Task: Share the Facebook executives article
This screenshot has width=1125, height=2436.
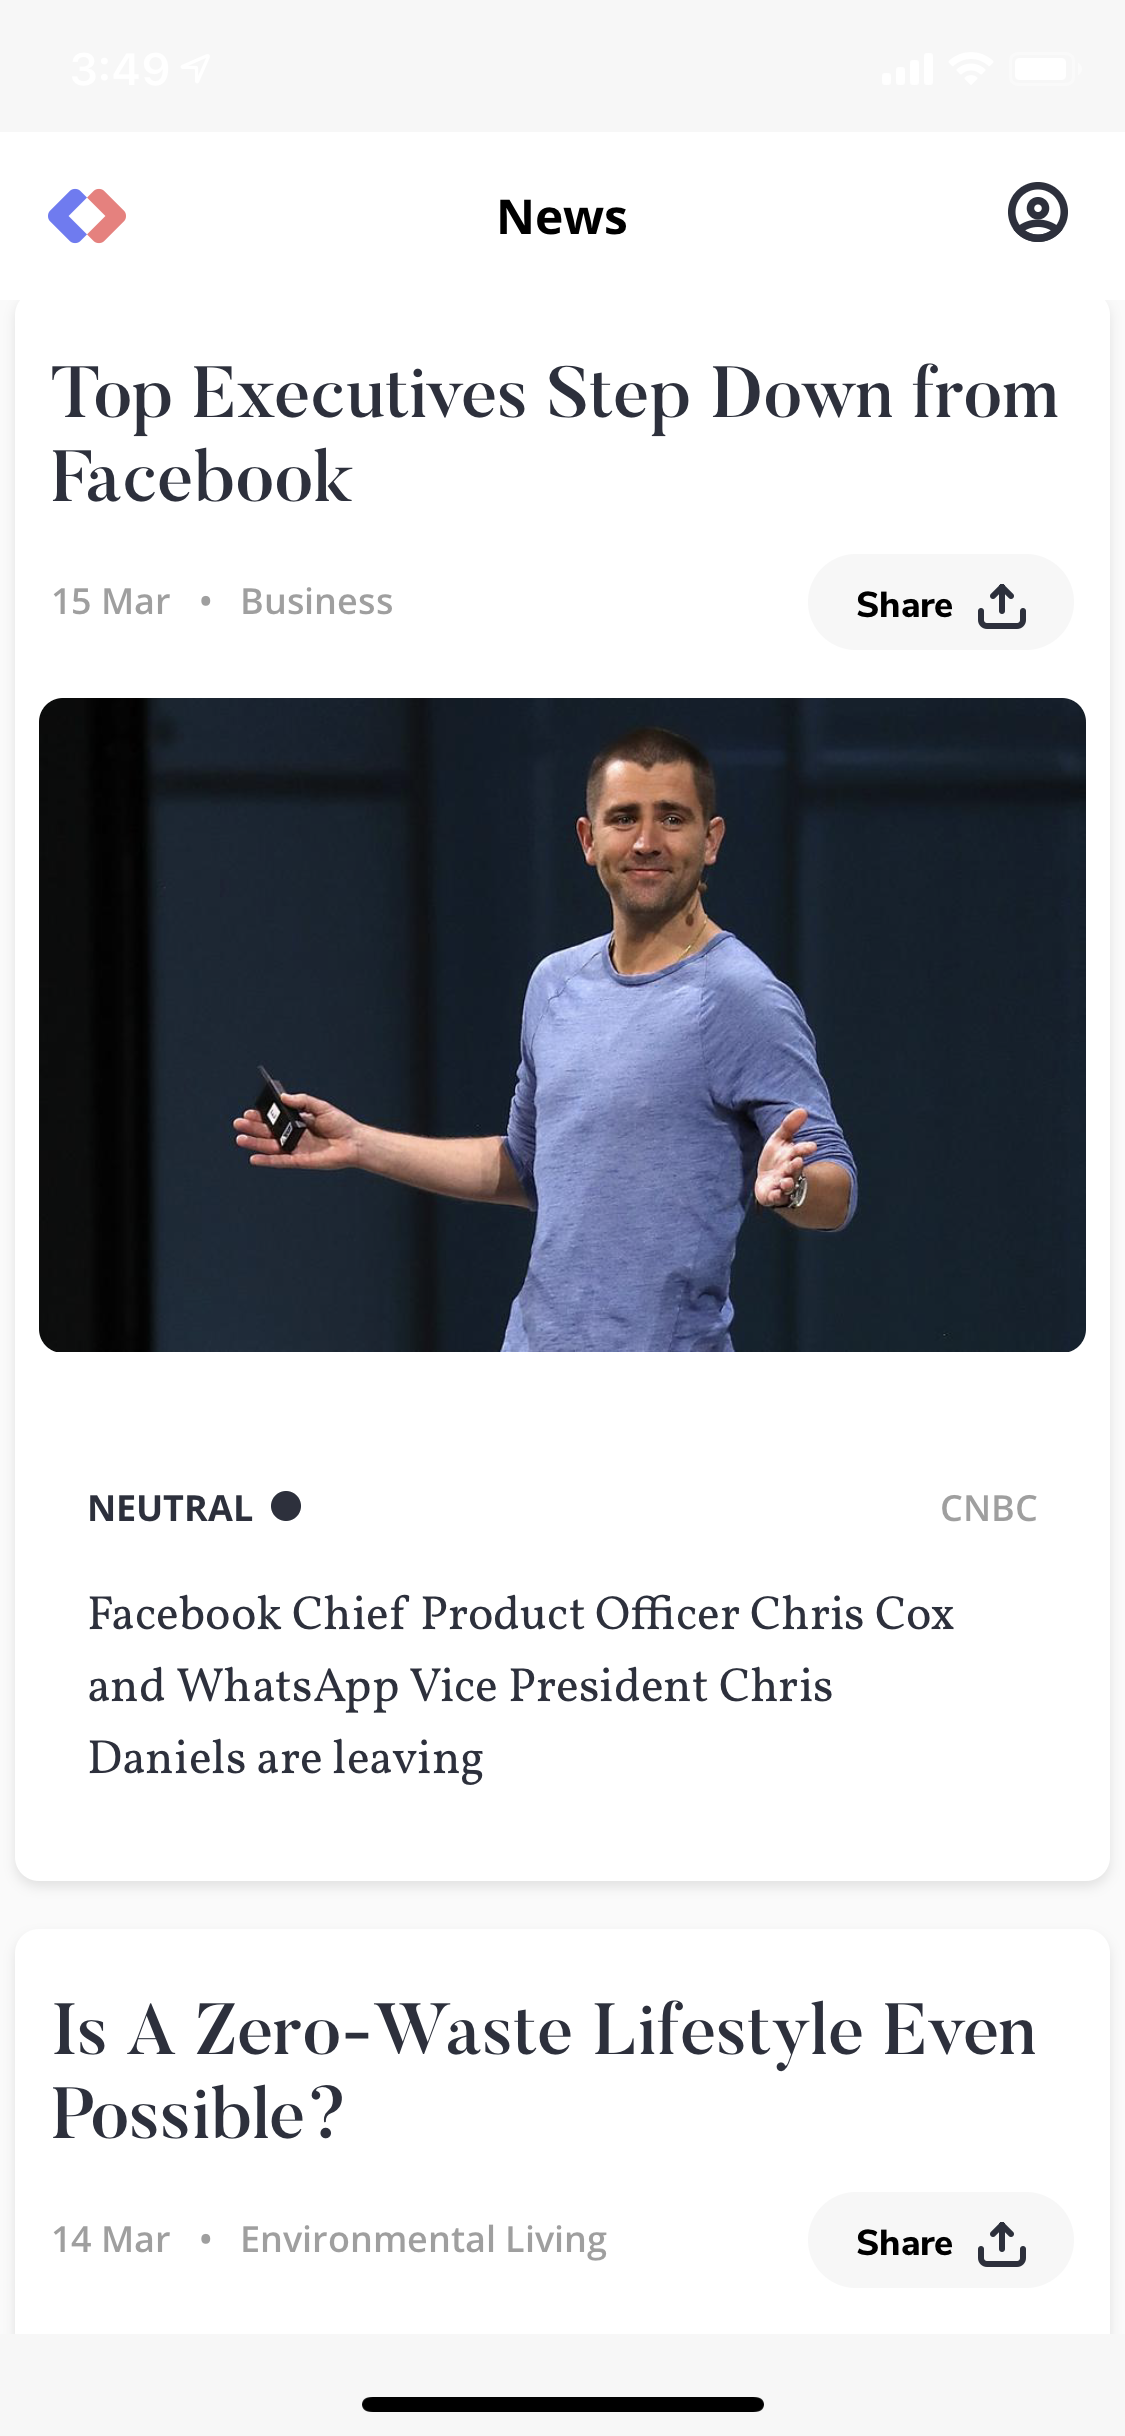Action: click(x=940, y=602)
